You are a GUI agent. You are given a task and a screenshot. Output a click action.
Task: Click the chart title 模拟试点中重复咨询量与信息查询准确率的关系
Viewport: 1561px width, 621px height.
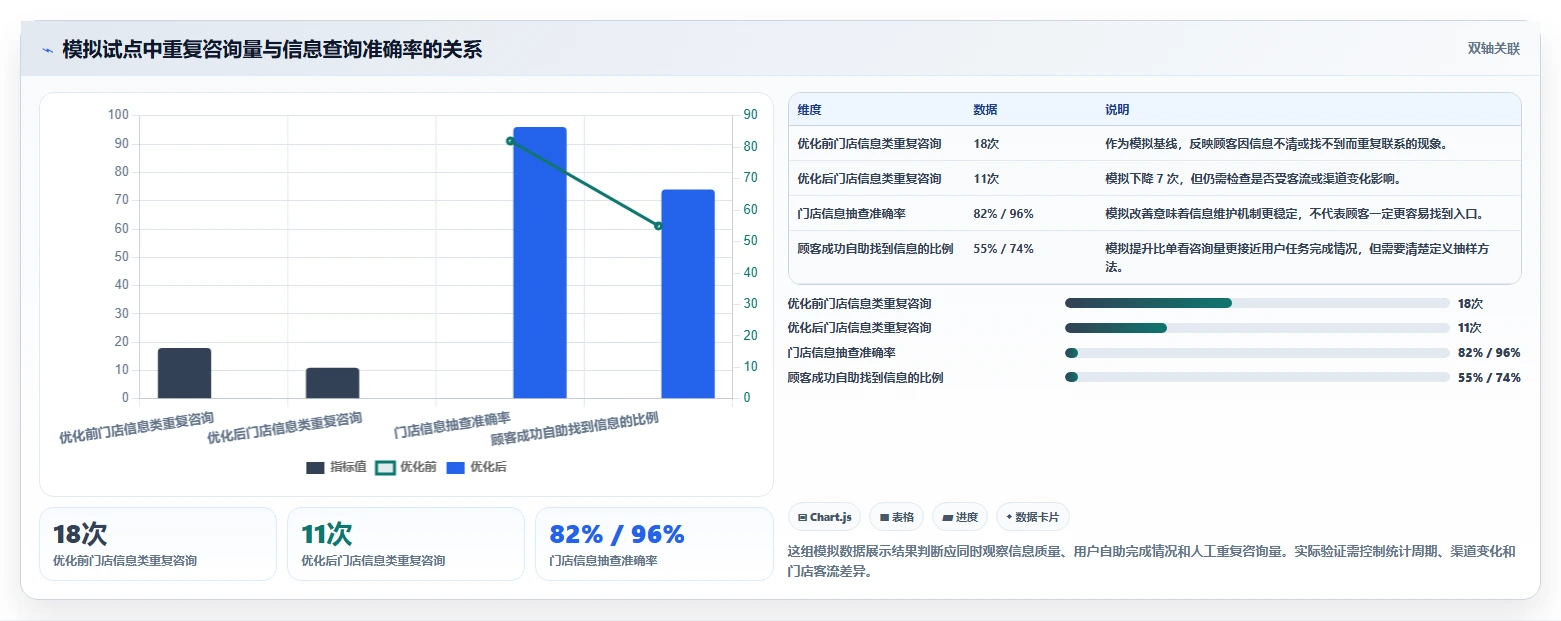tap(272, 49)
